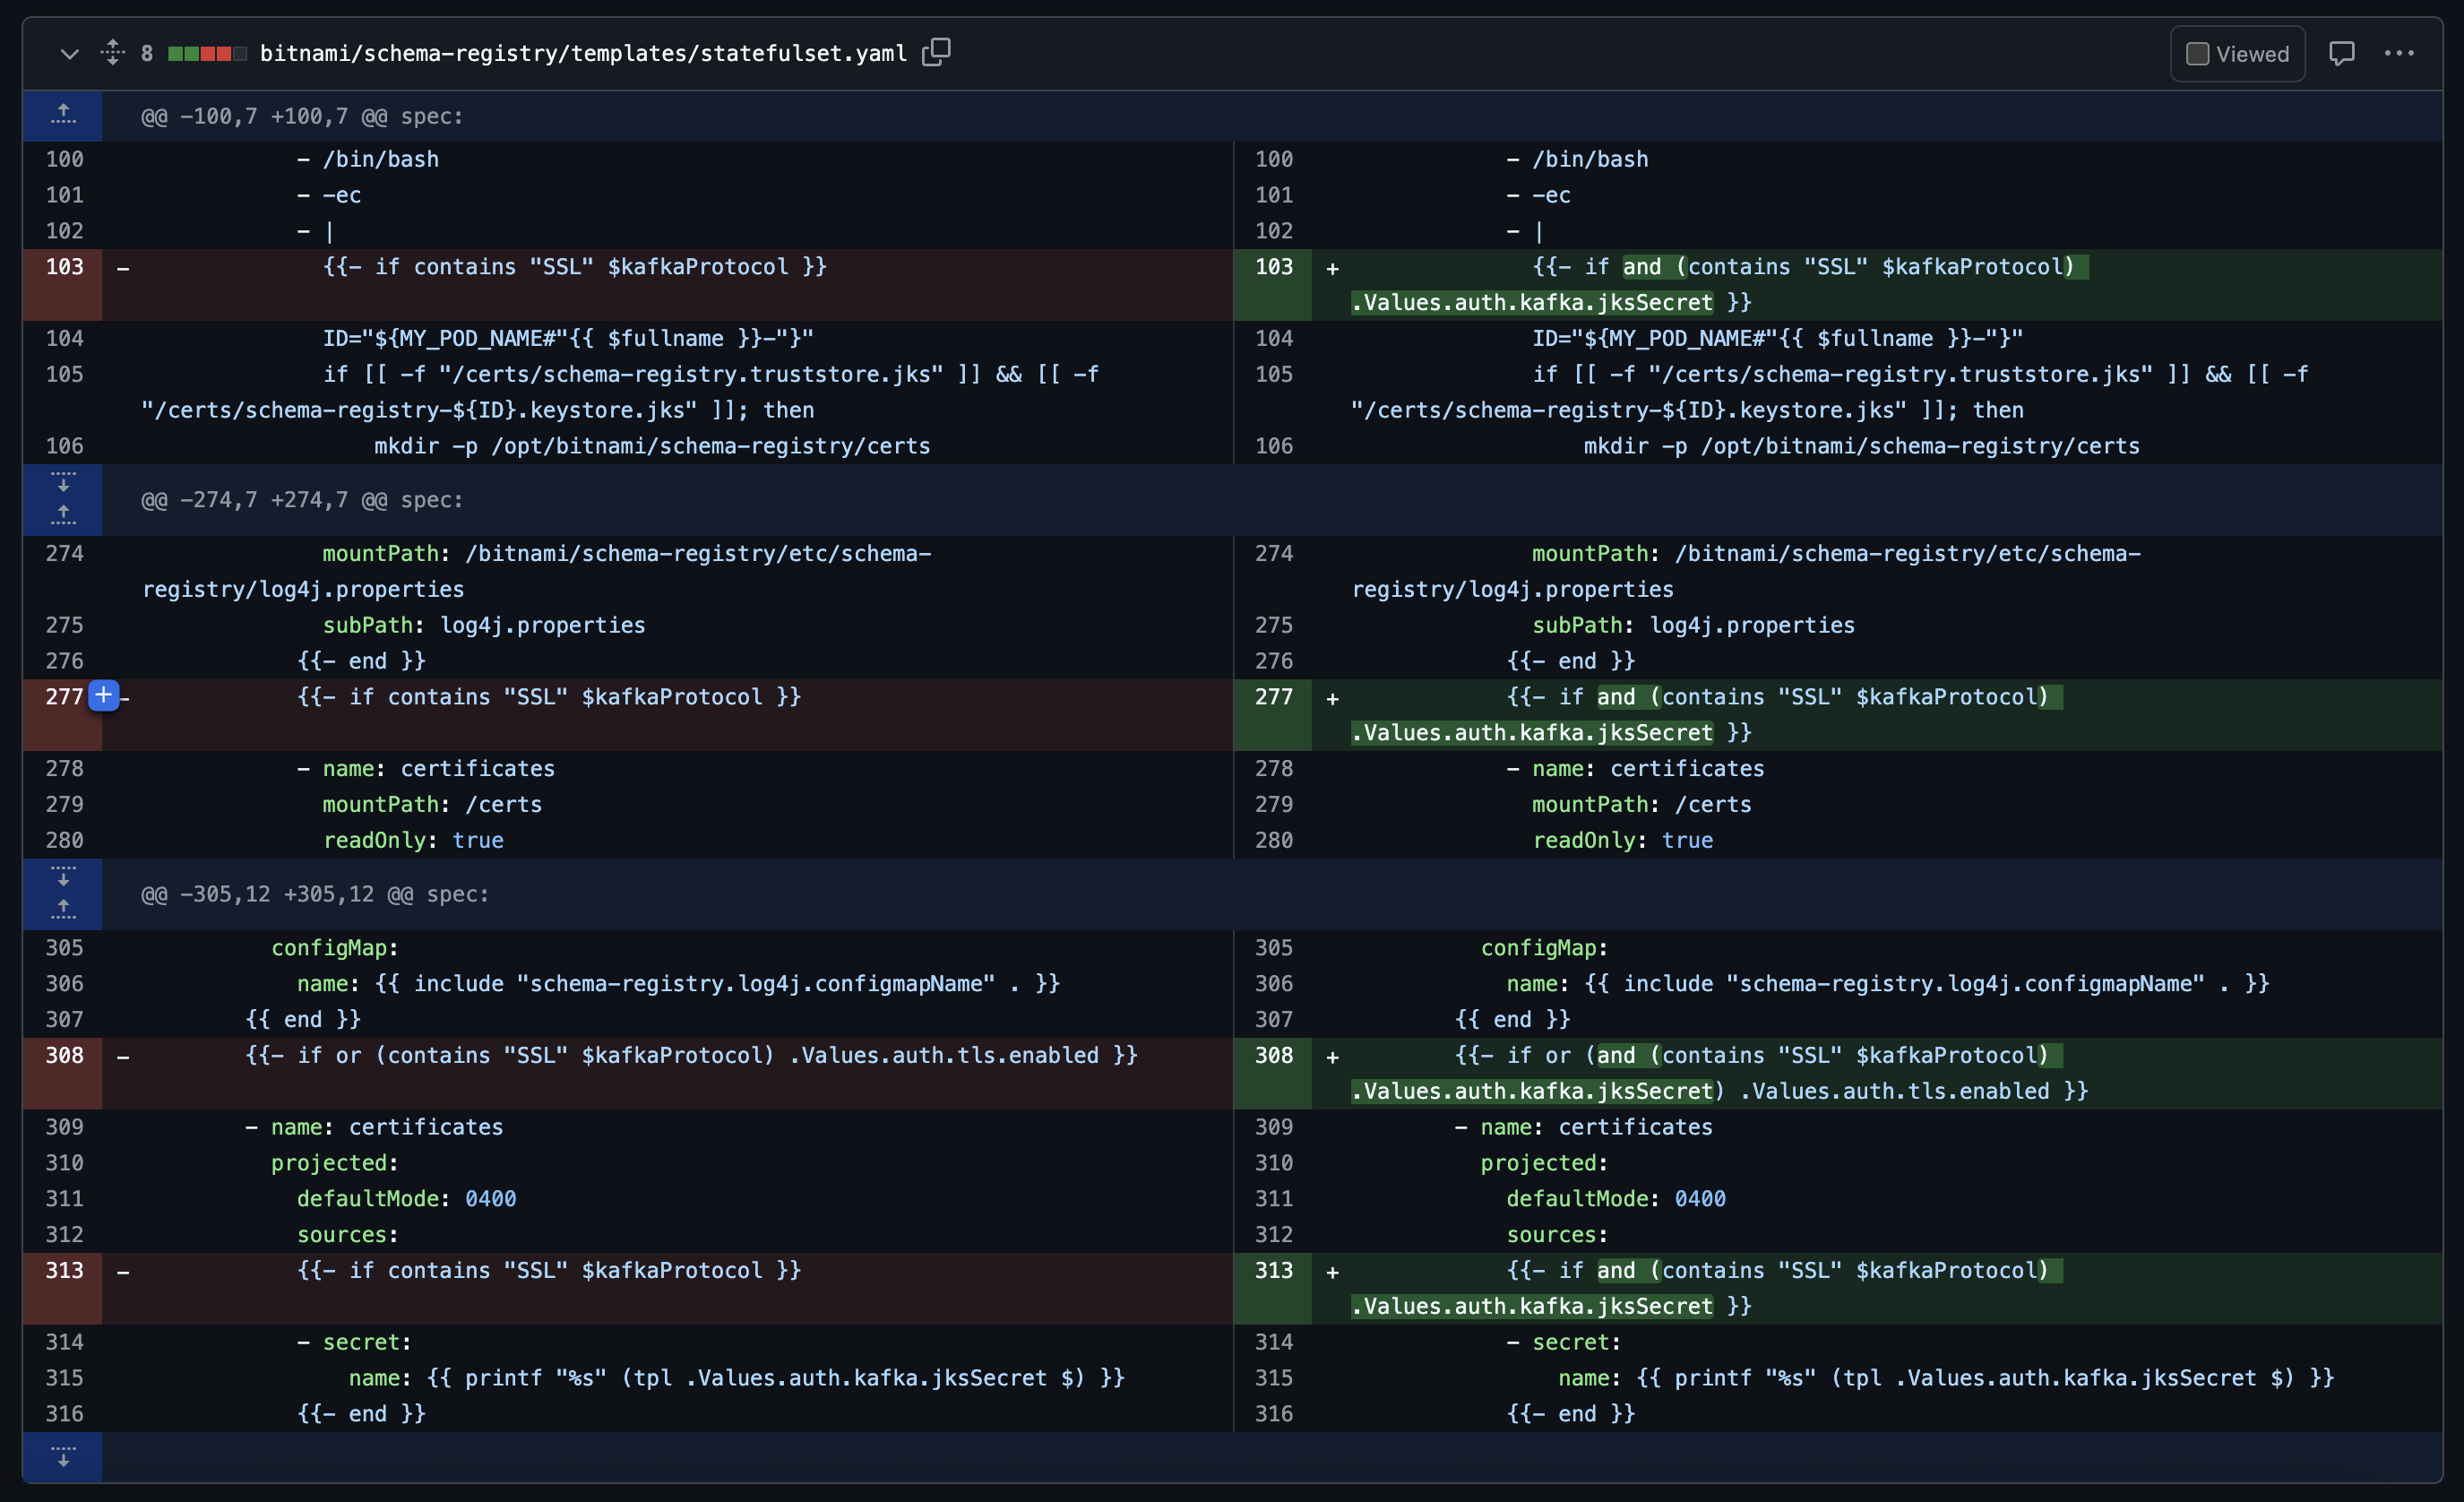The height and width of the screenshot is (1502, 2464).
Task: Click right line number 103
Action: 1273,267
